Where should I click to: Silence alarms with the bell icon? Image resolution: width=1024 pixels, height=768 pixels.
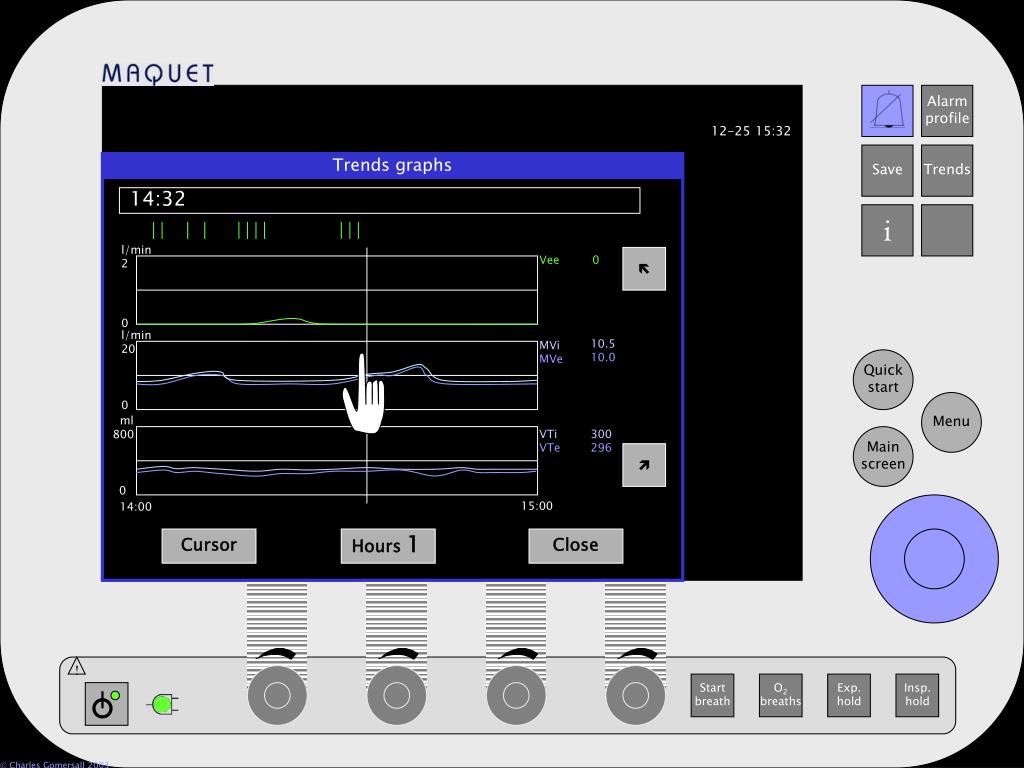pyautogui.click(x=887, y=110)
